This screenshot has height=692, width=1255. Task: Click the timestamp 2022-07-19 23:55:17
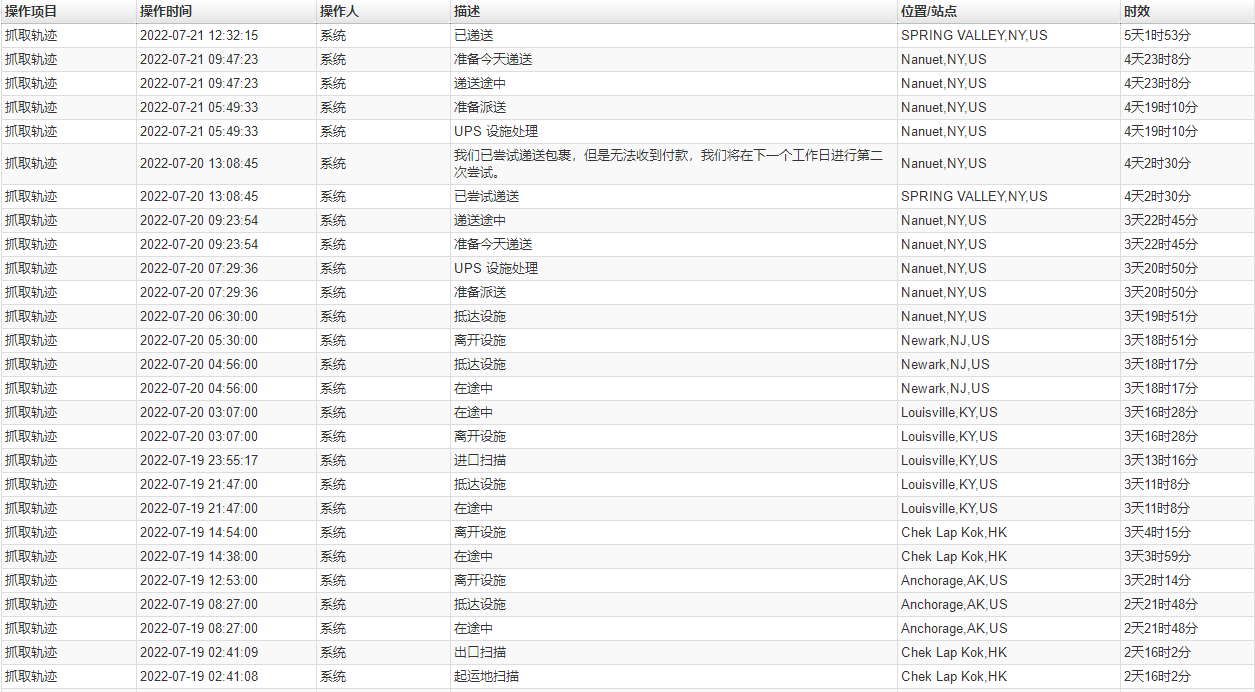click(199, 460)
